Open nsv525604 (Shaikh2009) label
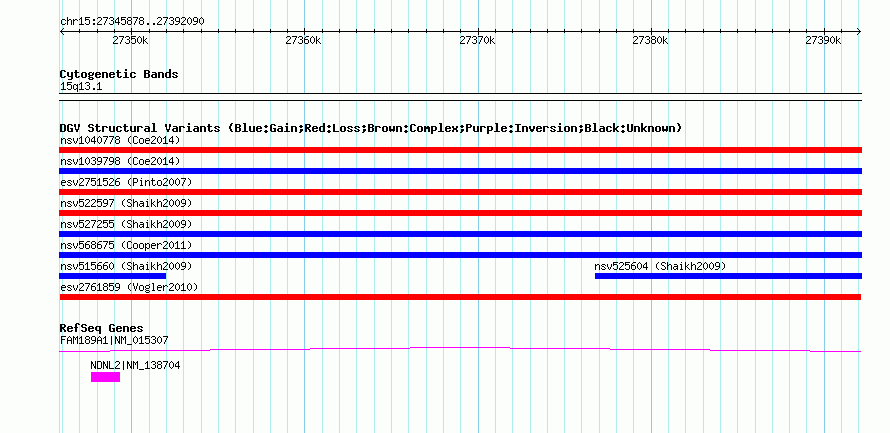This screenshot has height=433, width=890. coord(660,266)
